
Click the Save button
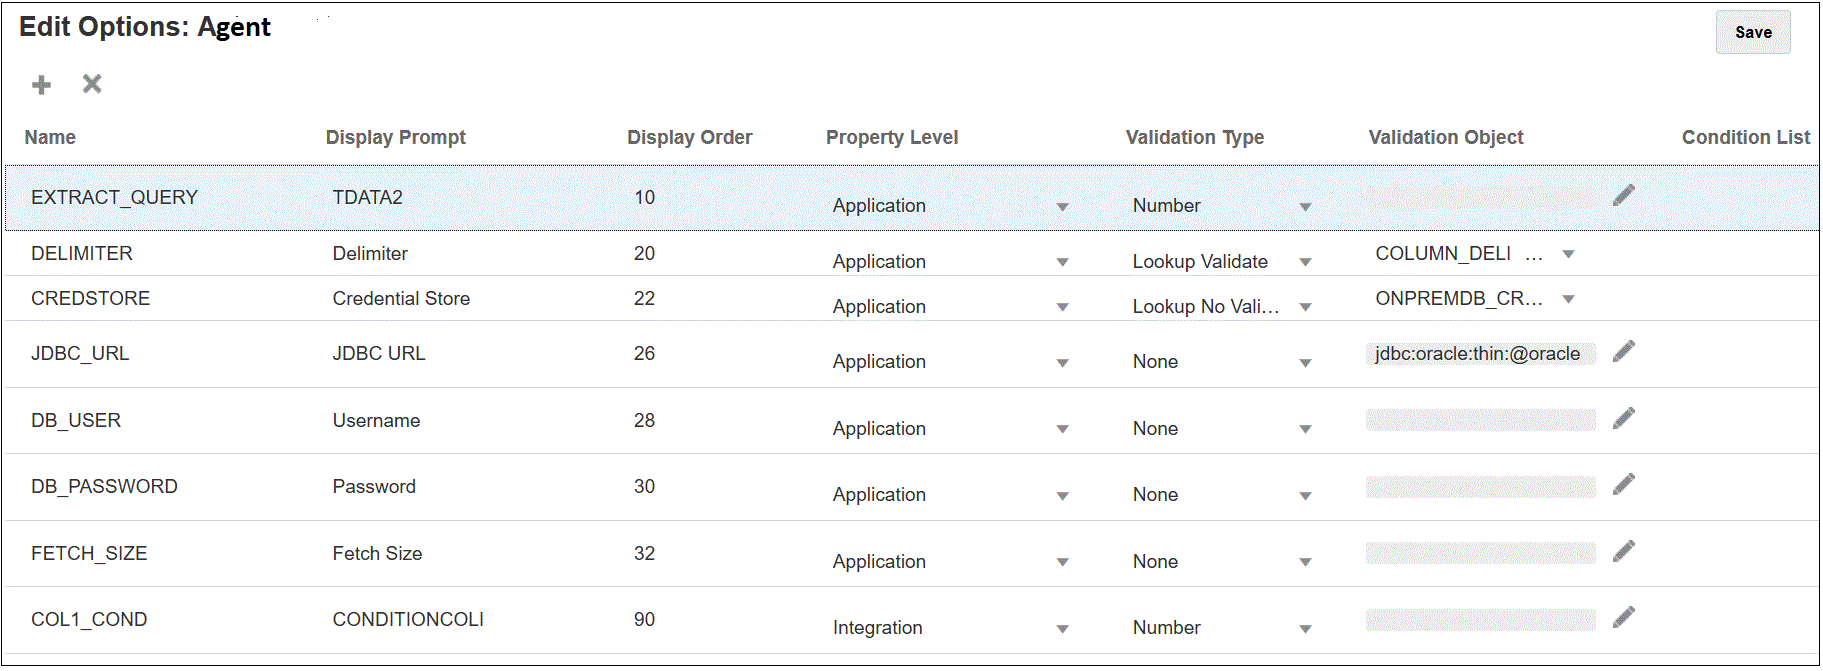point(1752,32)
